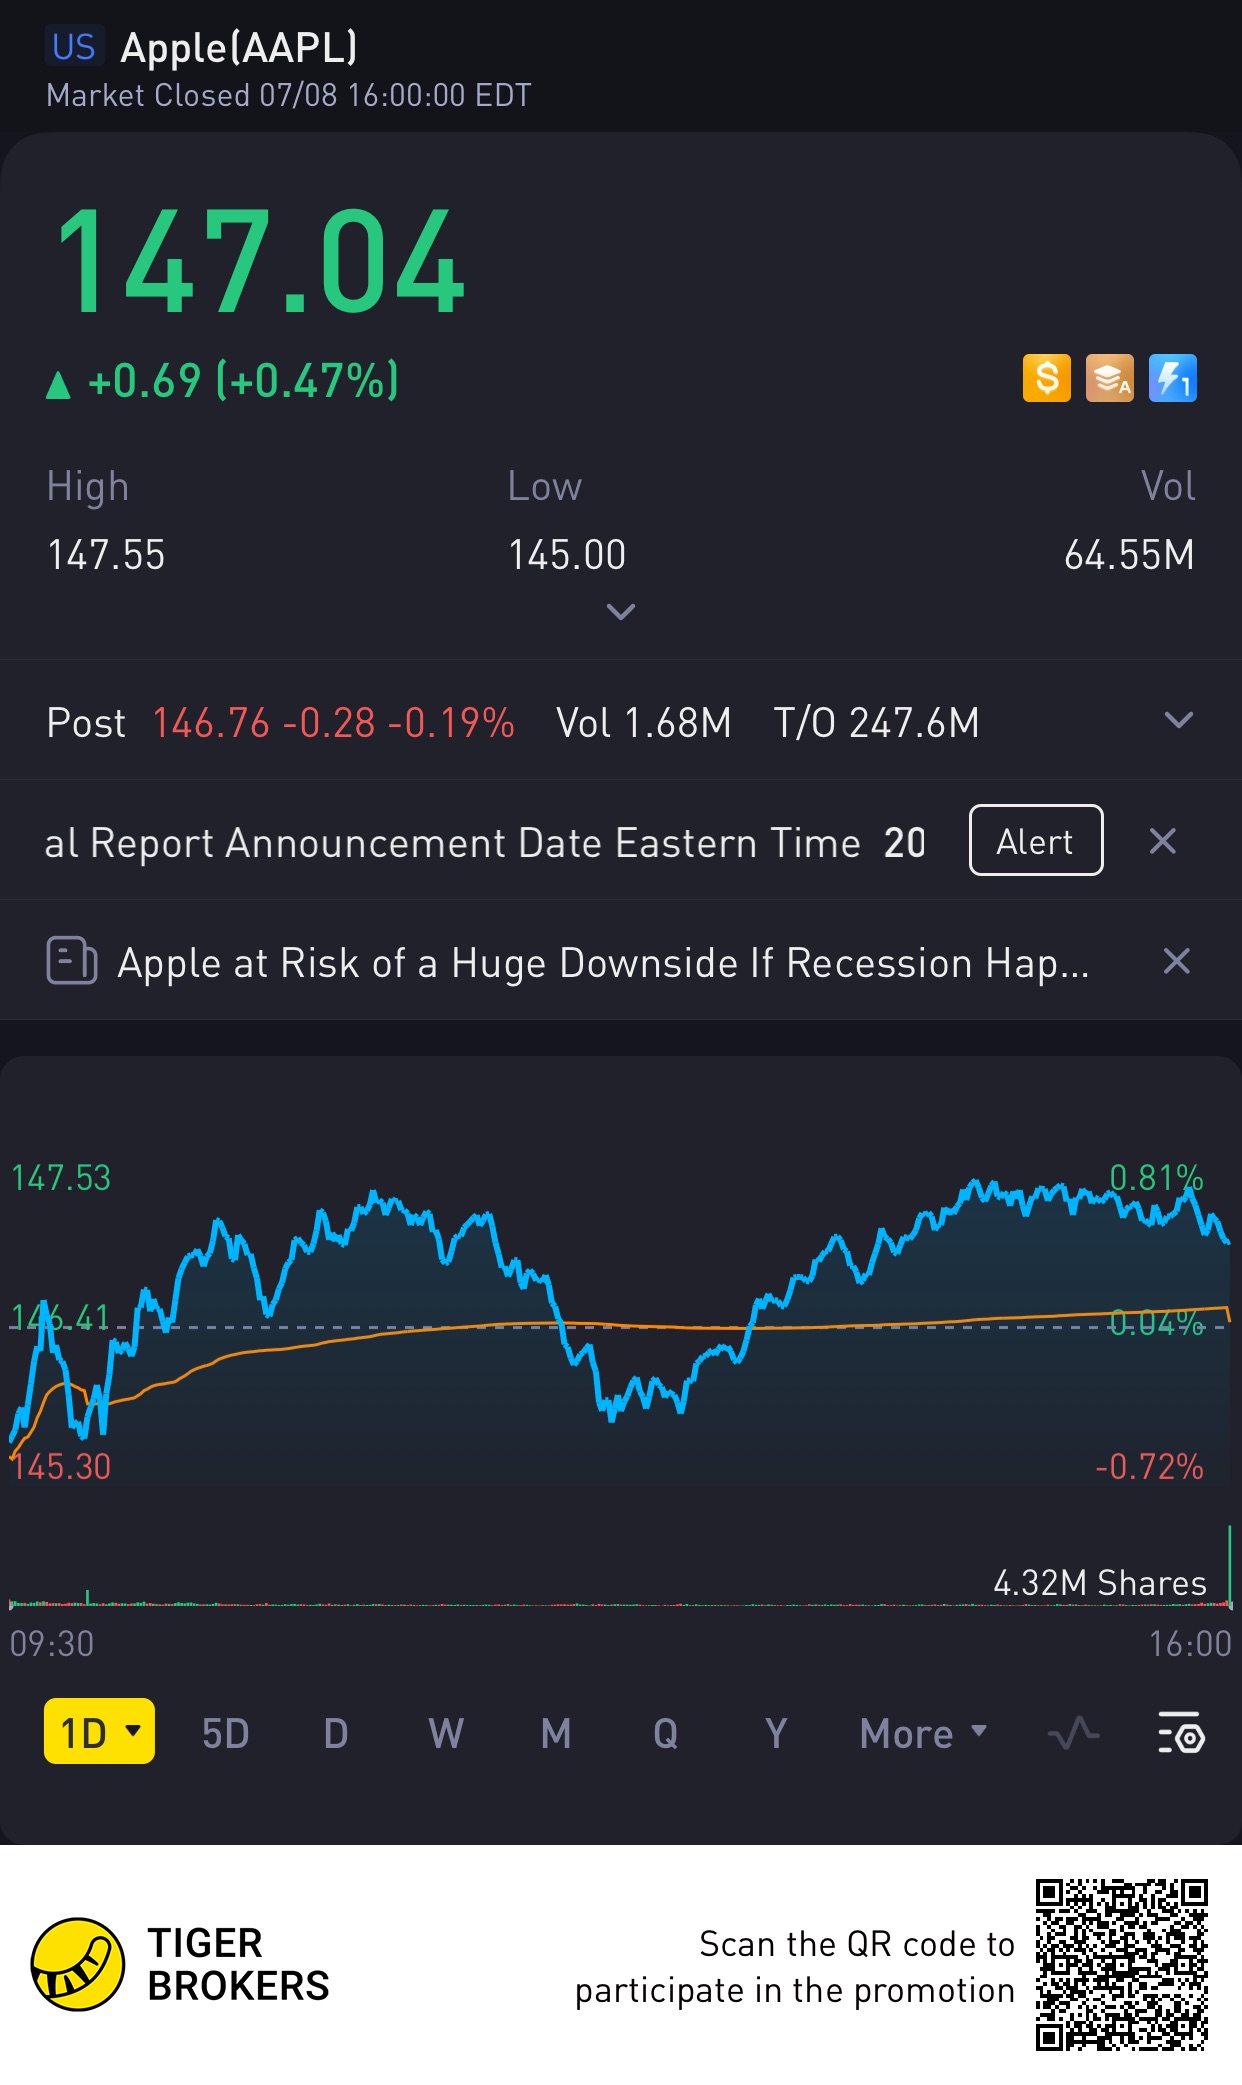
Task: Open the chart indicator waveform icon
Action: (1074, 1733)
